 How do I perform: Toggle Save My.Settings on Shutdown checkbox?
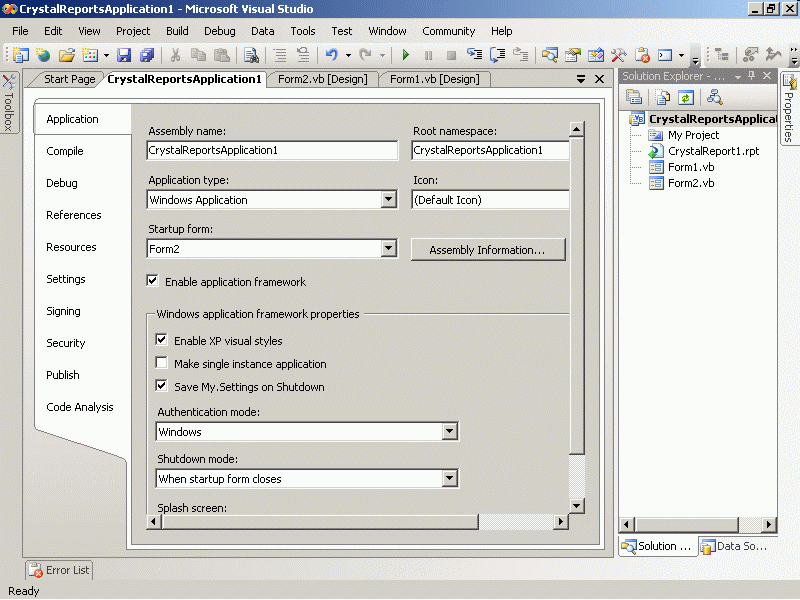point(161,385)
